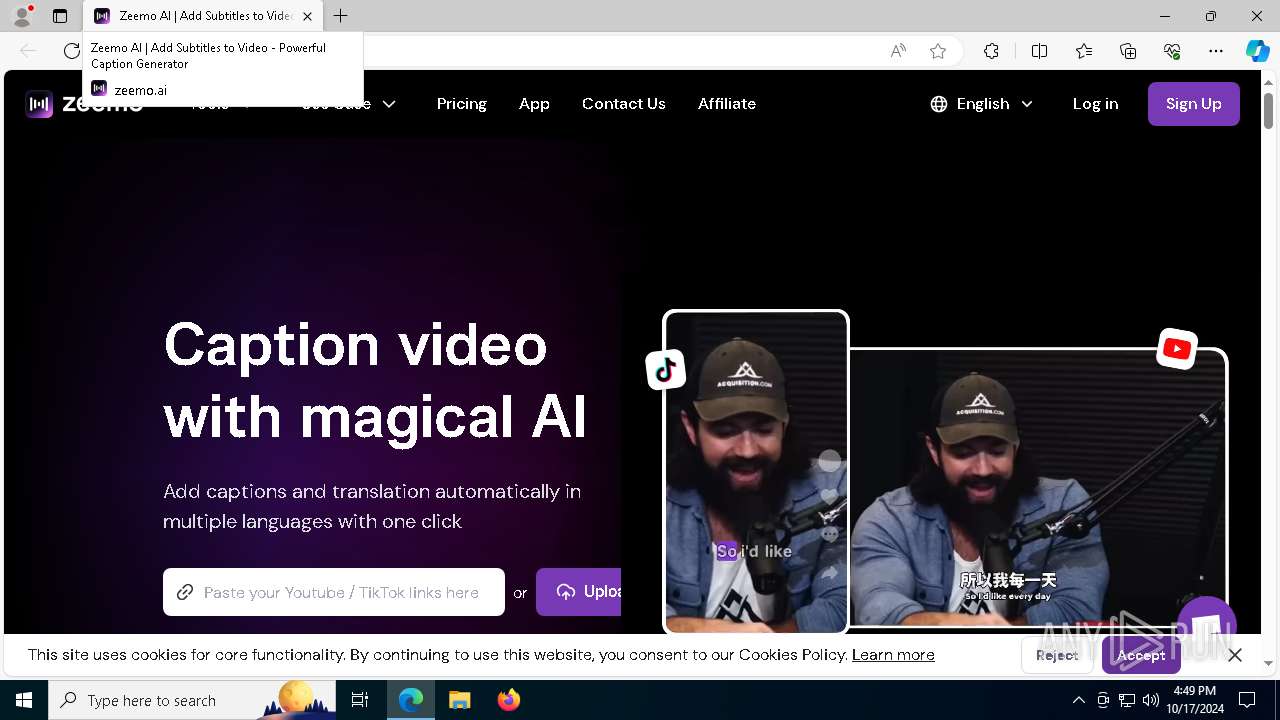Open browser Collections
Screen dimensions: 1280x720
pyautogui.click(x=1128, y=51)
